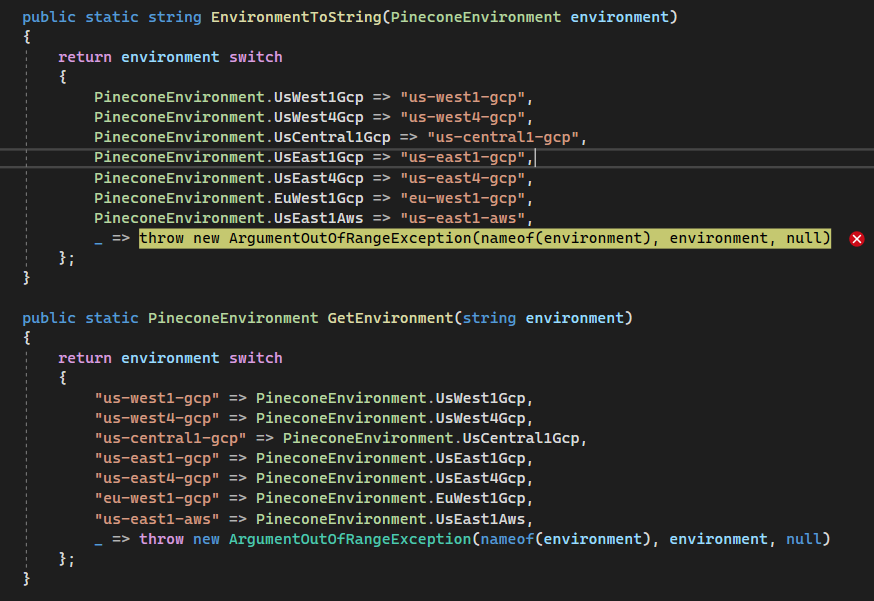Click the EnvironmentToString method name
The height and width of the screenshot is (601, 874).
pyautogui.click(x=296, y=17)
